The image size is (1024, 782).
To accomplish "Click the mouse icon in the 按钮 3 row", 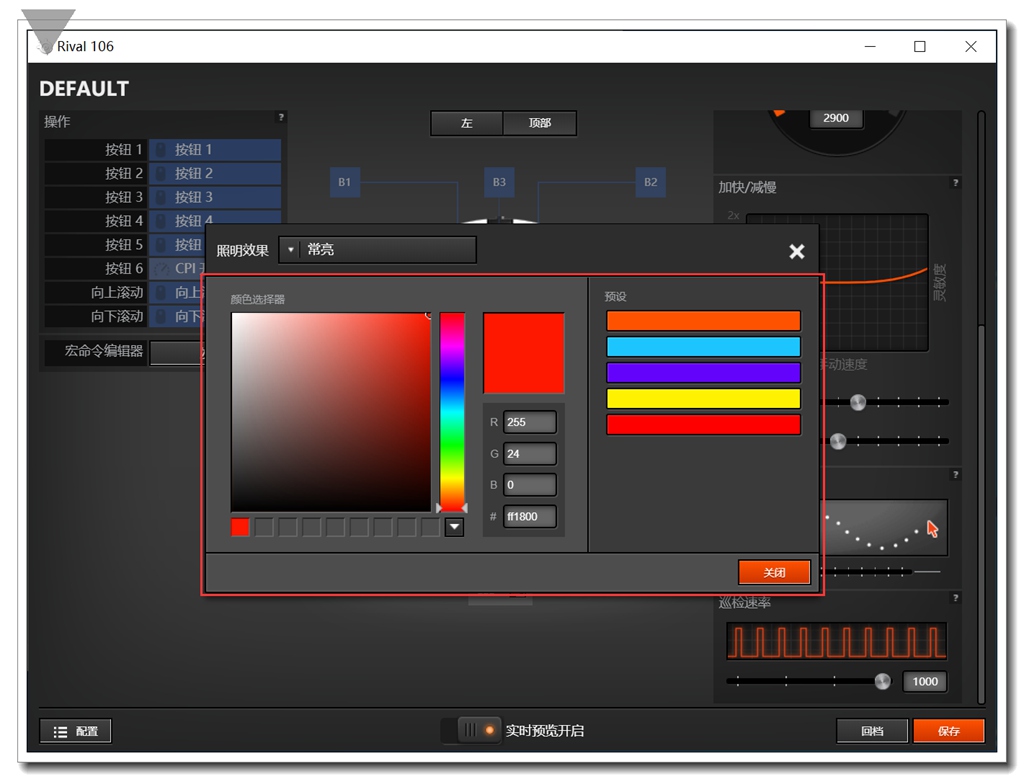I will (x=161, y=198).
